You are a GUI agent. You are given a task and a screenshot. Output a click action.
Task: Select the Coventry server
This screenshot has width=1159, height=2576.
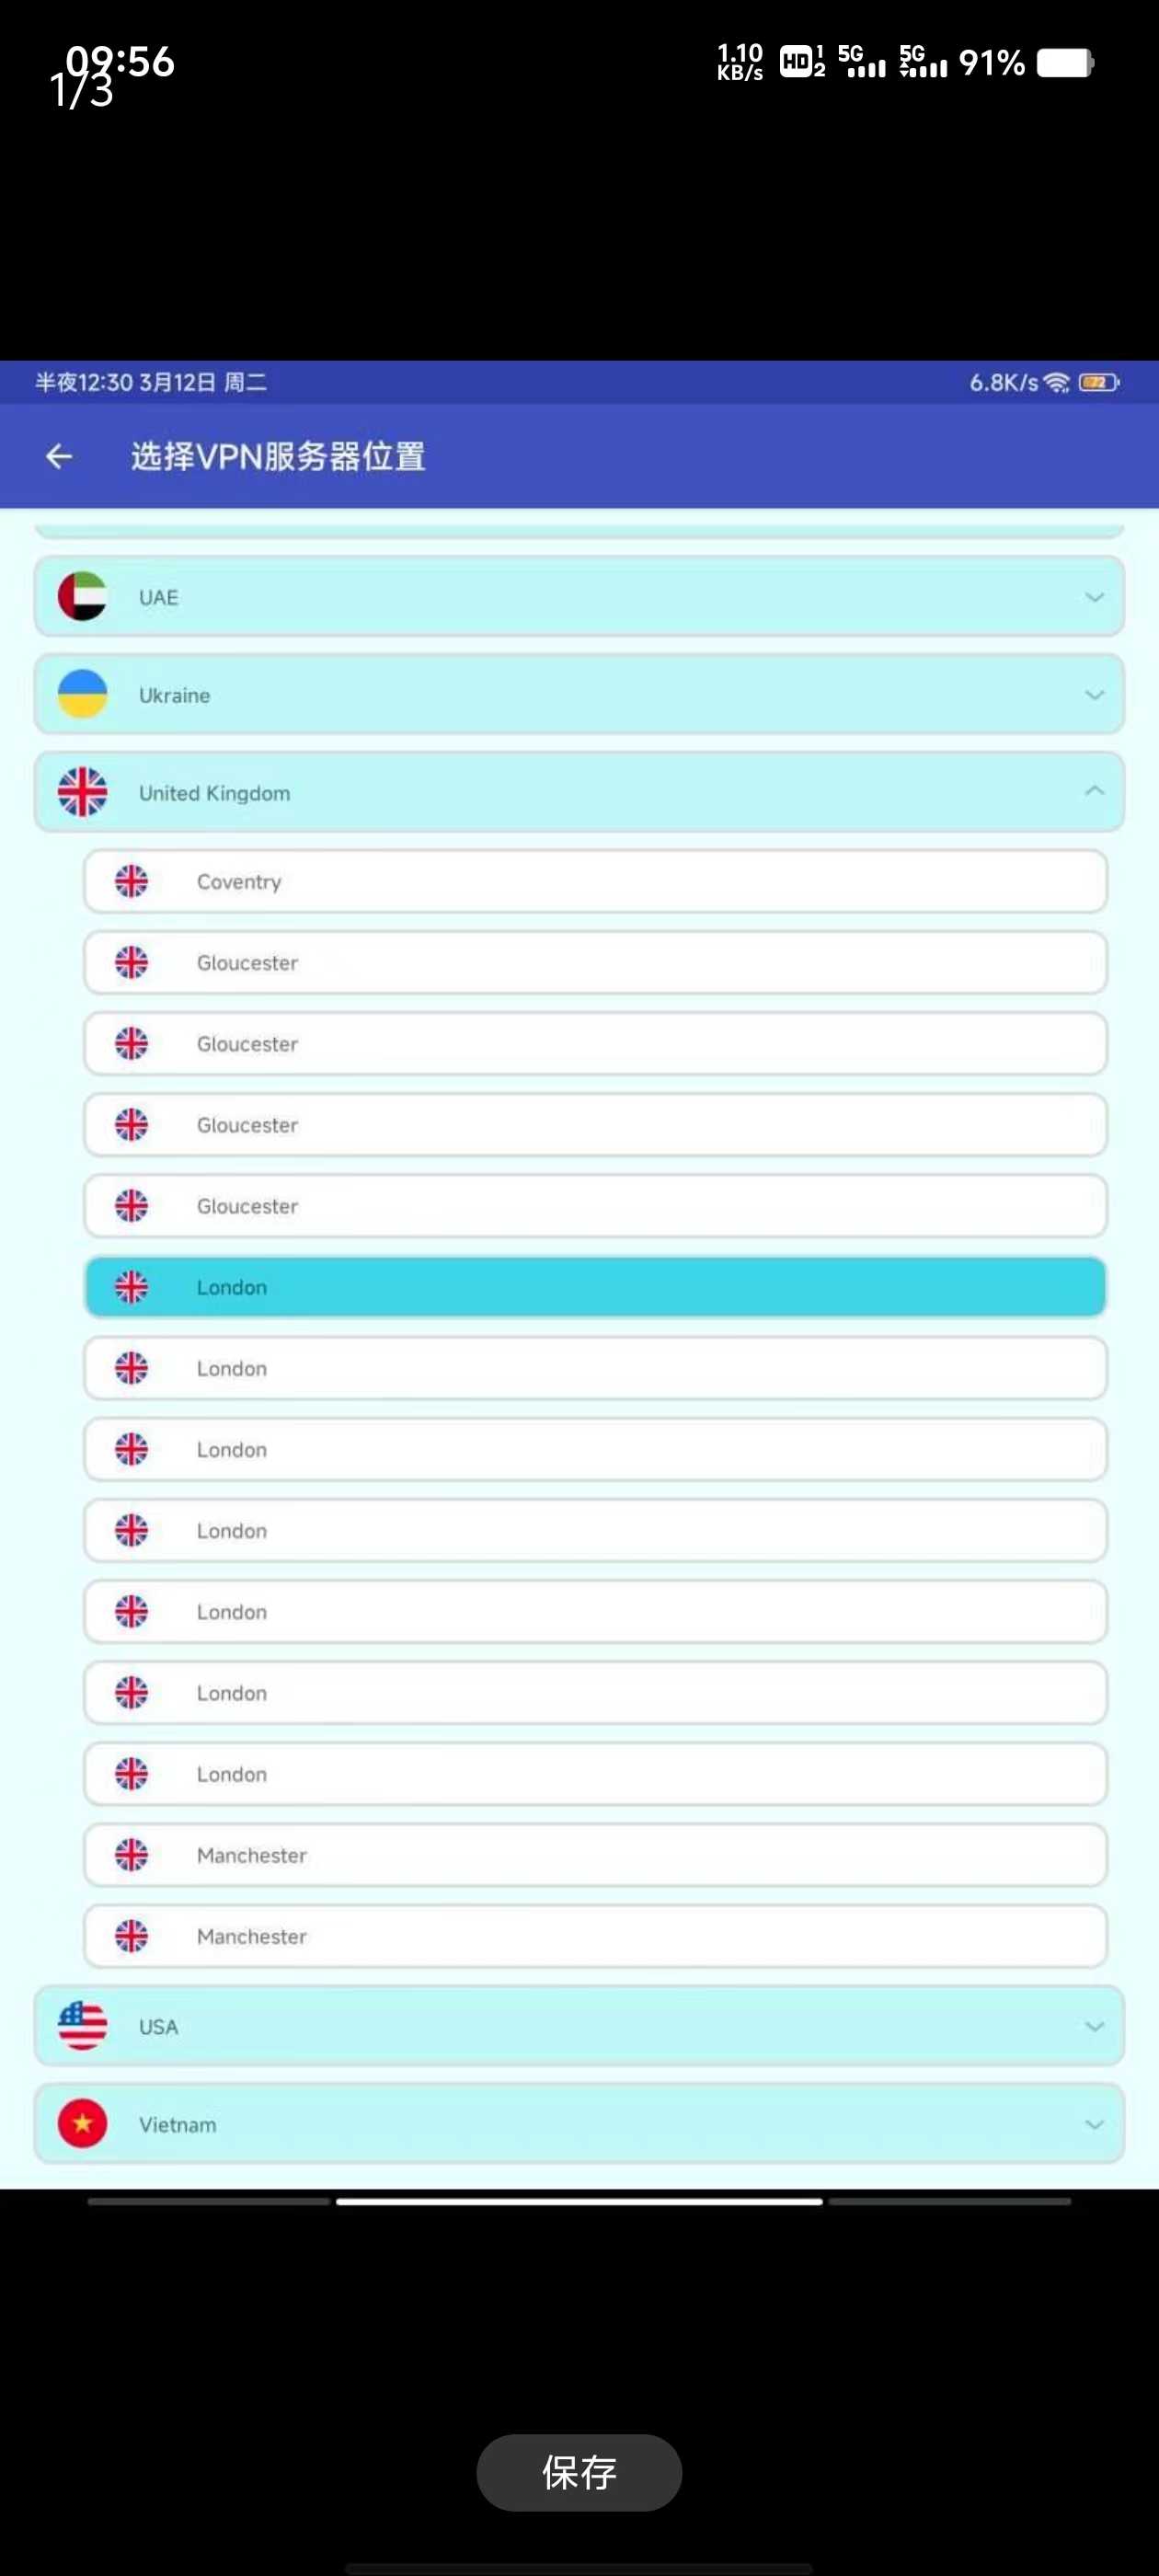click(x=595, y=881)
